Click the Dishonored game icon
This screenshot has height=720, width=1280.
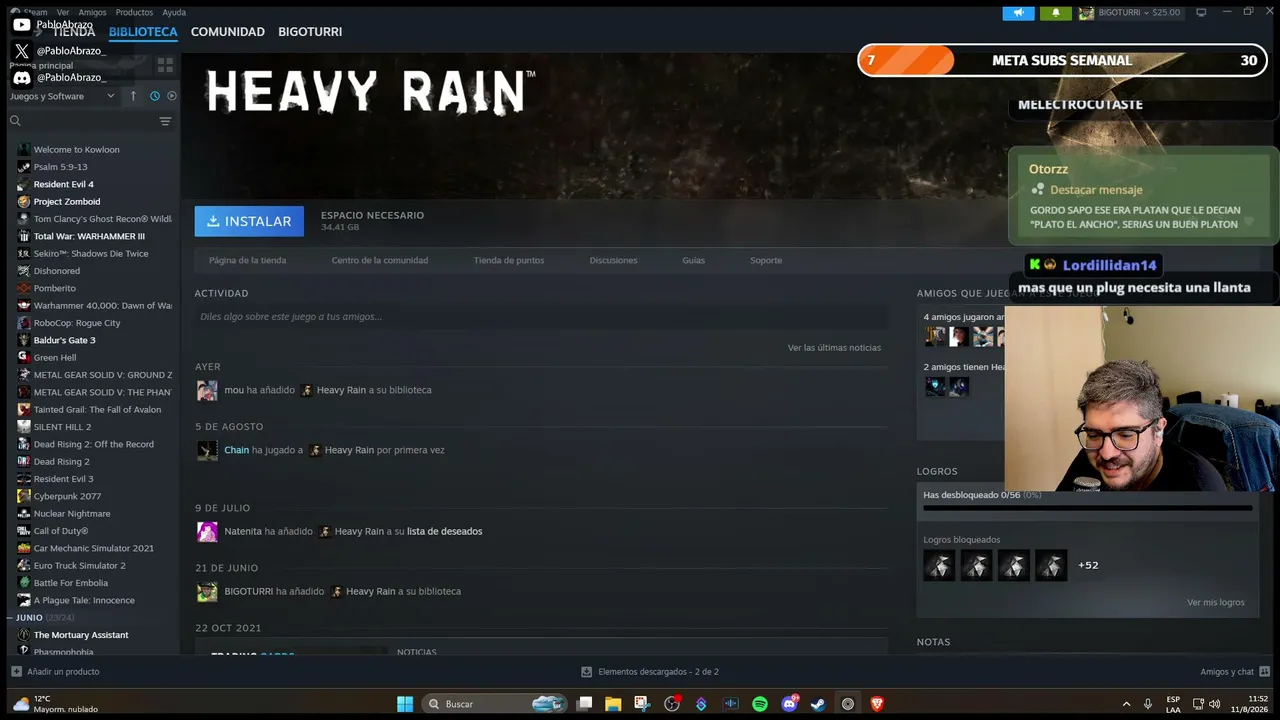point(24,271)
